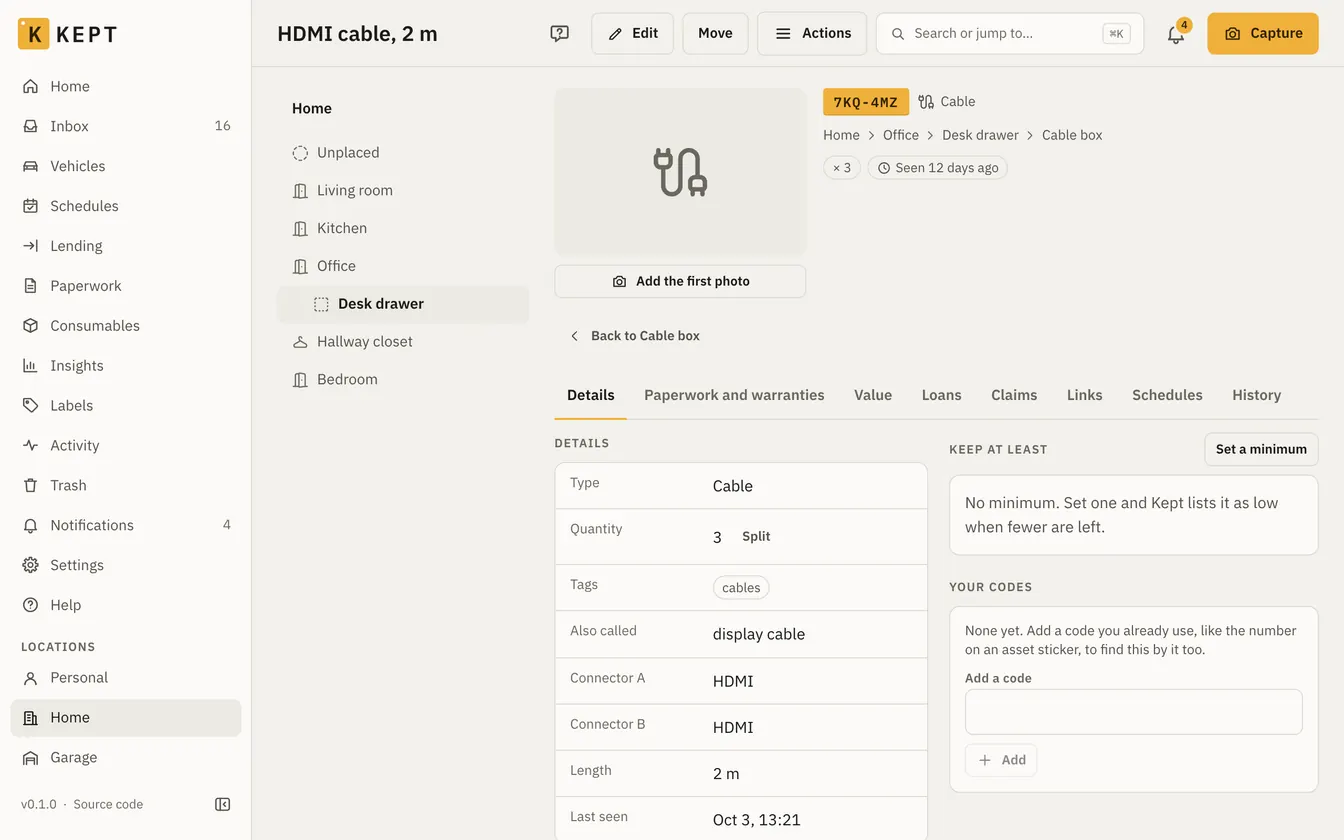The height and width of the screenshot is (840, 1344).
Task: Focus the Search or jump to field
Action: coord(1010,34)
